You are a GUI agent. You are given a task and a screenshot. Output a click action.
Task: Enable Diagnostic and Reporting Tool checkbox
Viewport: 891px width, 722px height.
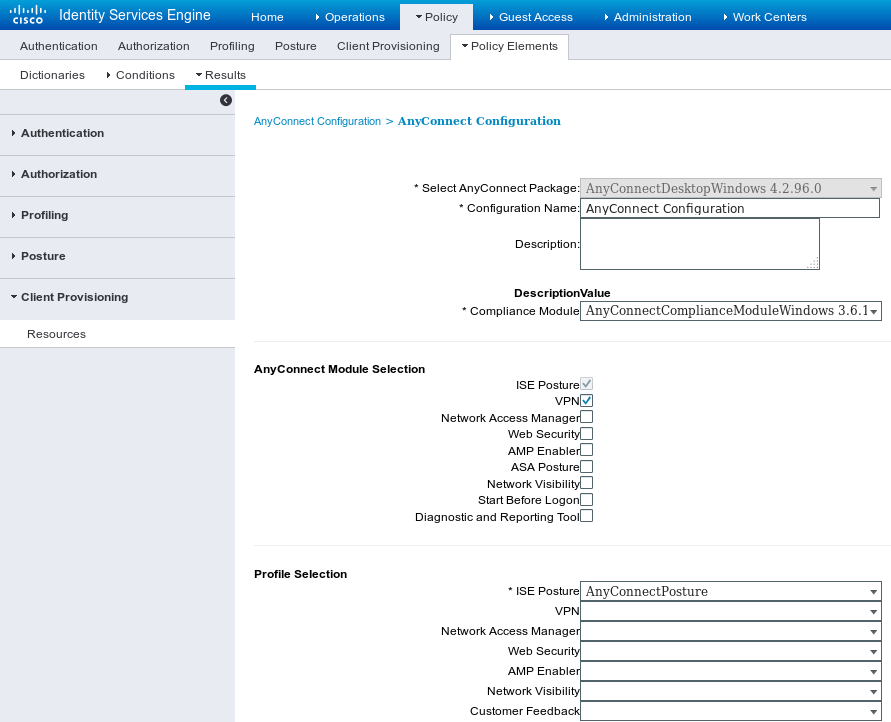[586, 516]
